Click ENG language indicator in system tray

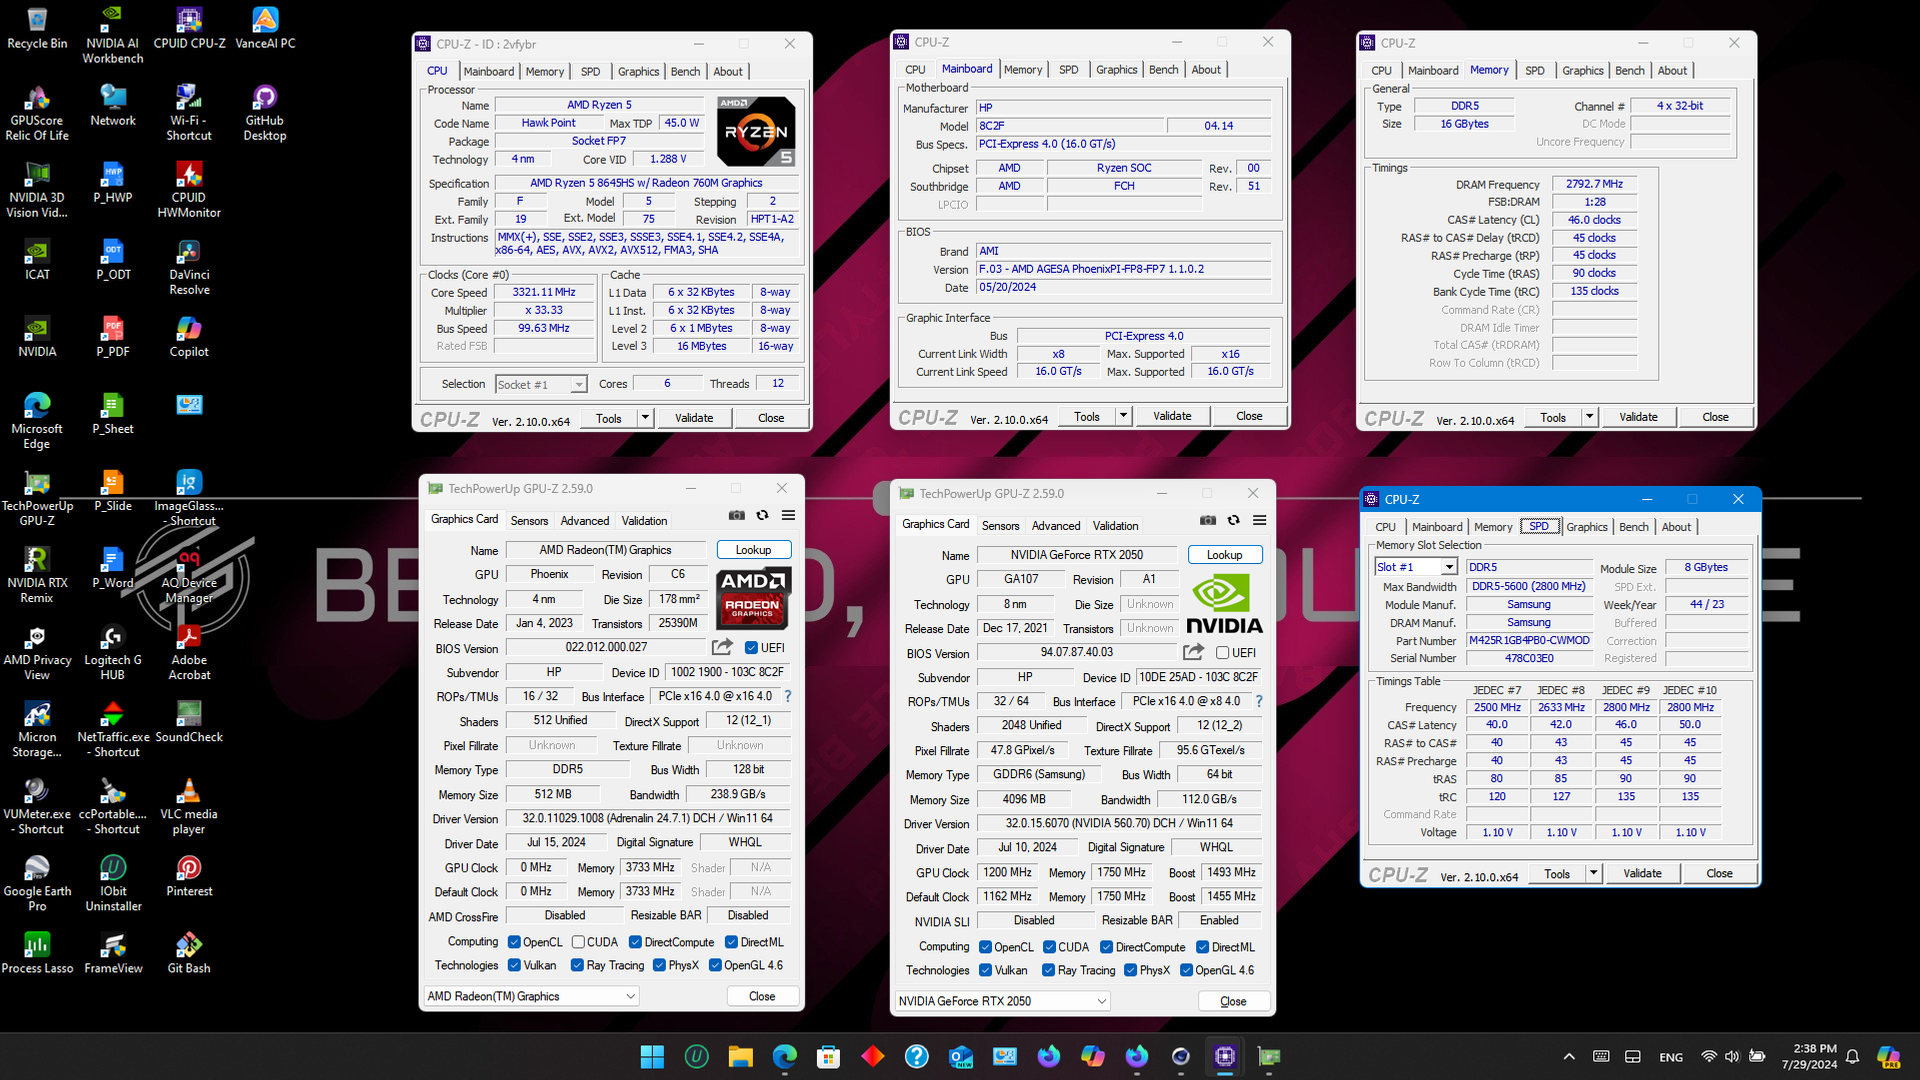1670,1057
